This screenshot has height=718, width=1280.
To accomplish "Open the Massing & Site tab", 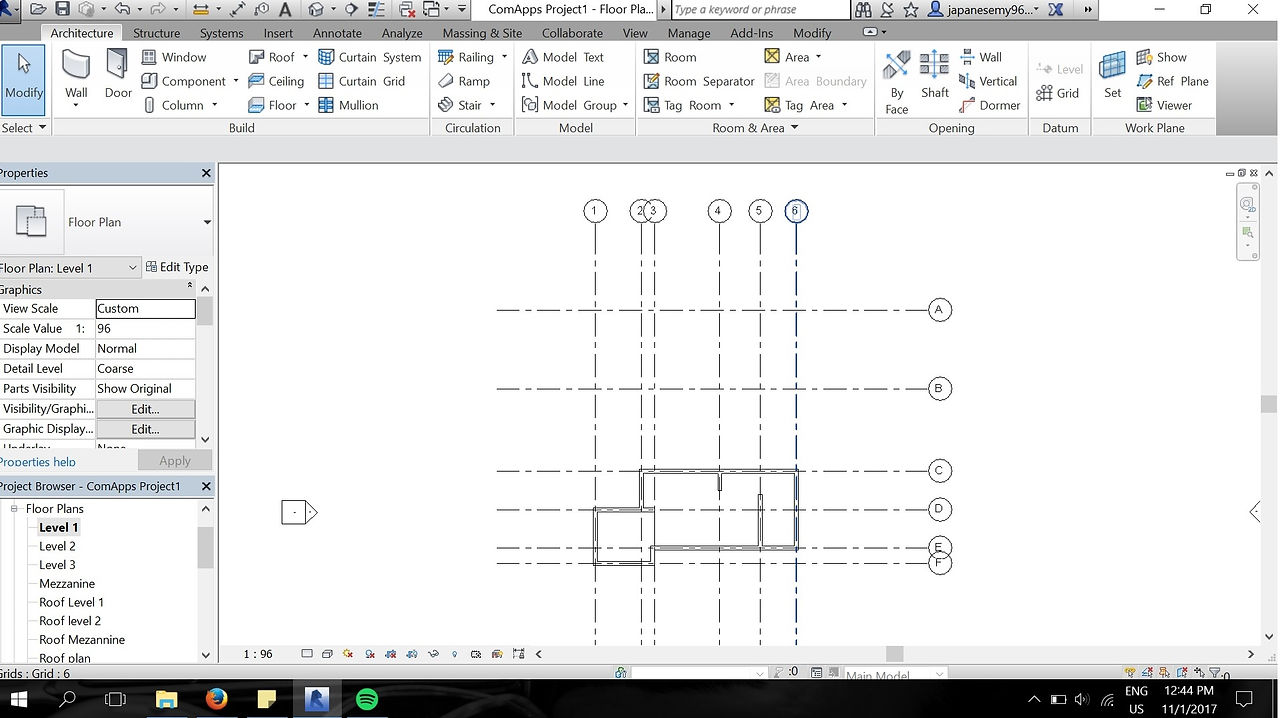I will [482, 33].
